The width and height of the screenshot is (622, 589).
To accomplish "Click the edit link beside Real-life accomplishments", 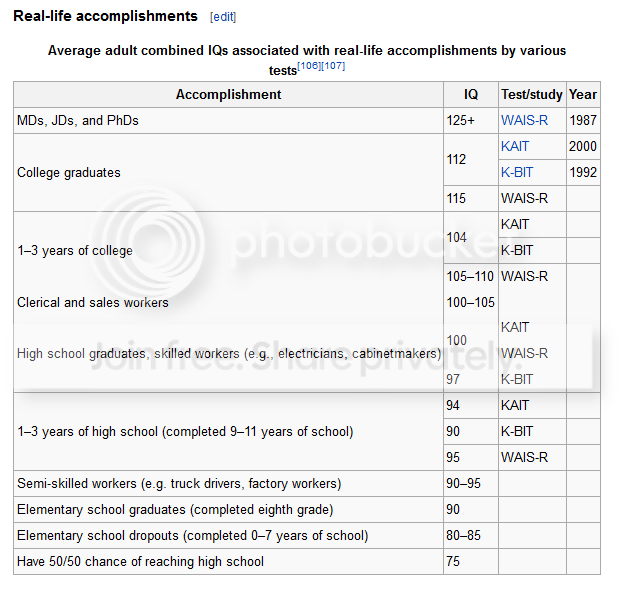I will coord(223,17).
